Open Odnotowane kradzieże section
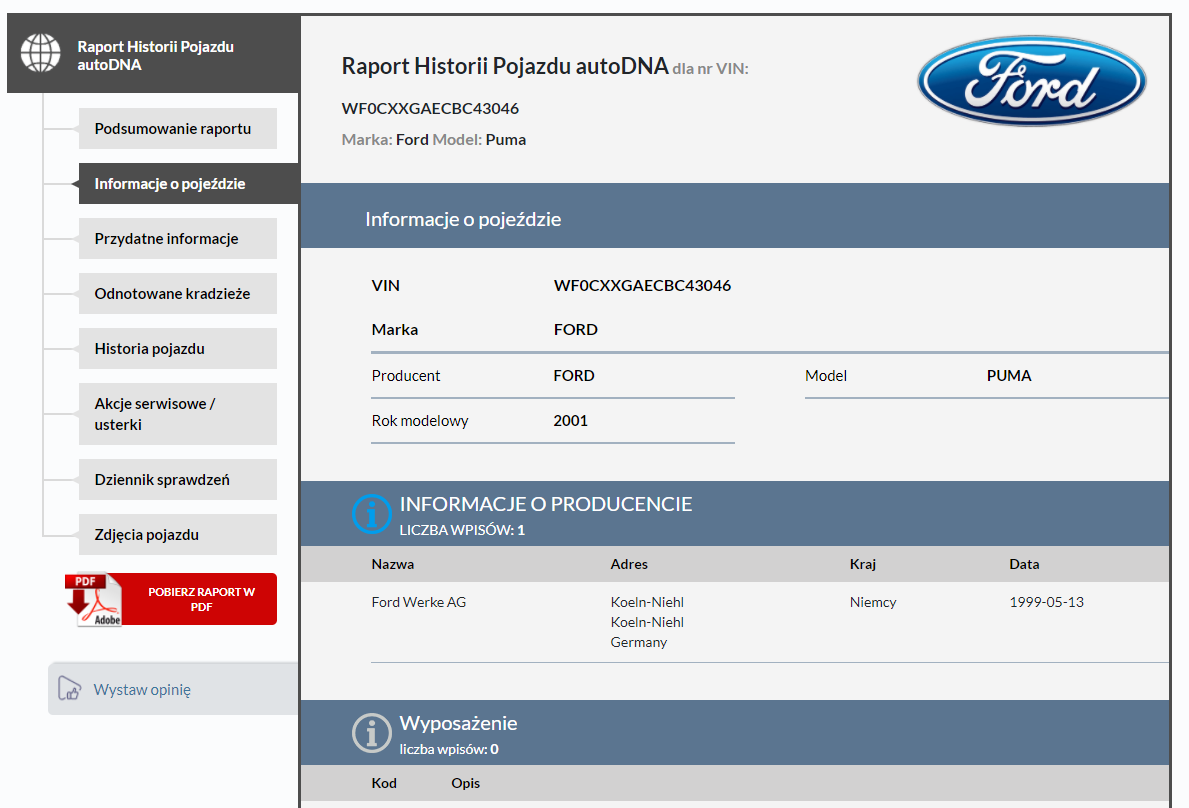 tap(177, 293)
